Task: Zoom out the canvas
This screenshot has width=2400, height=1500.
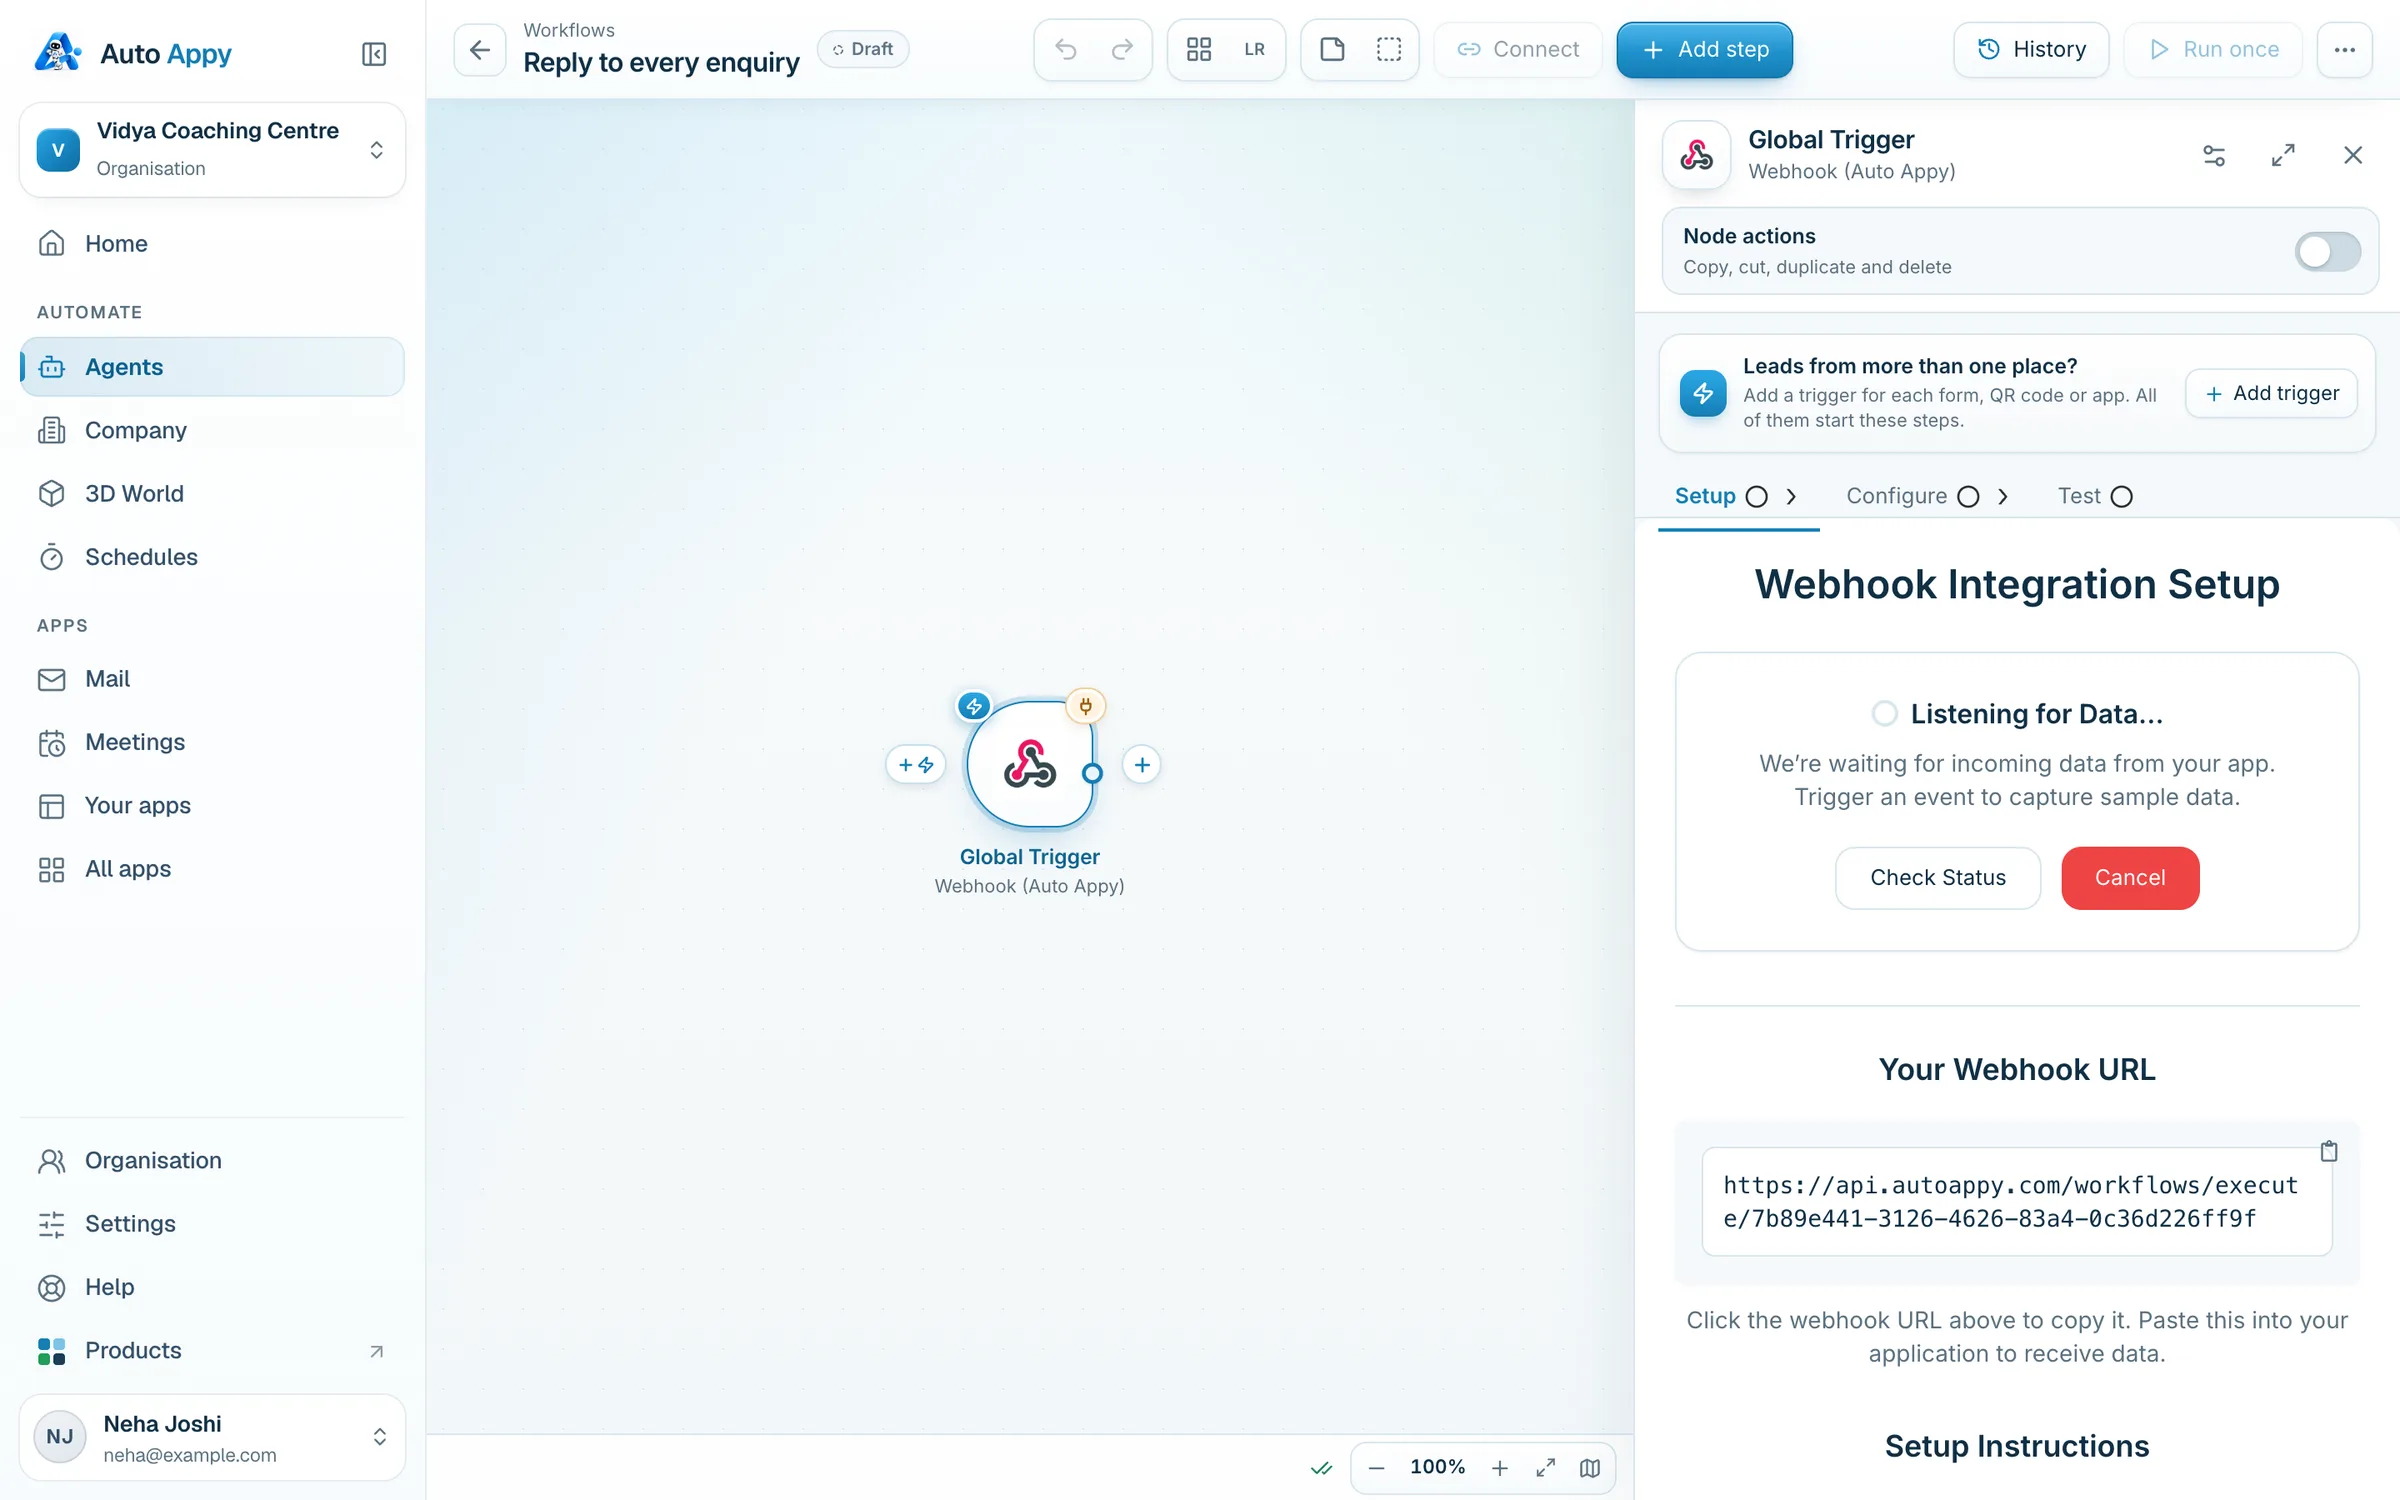Action: click(1377, 1468)
